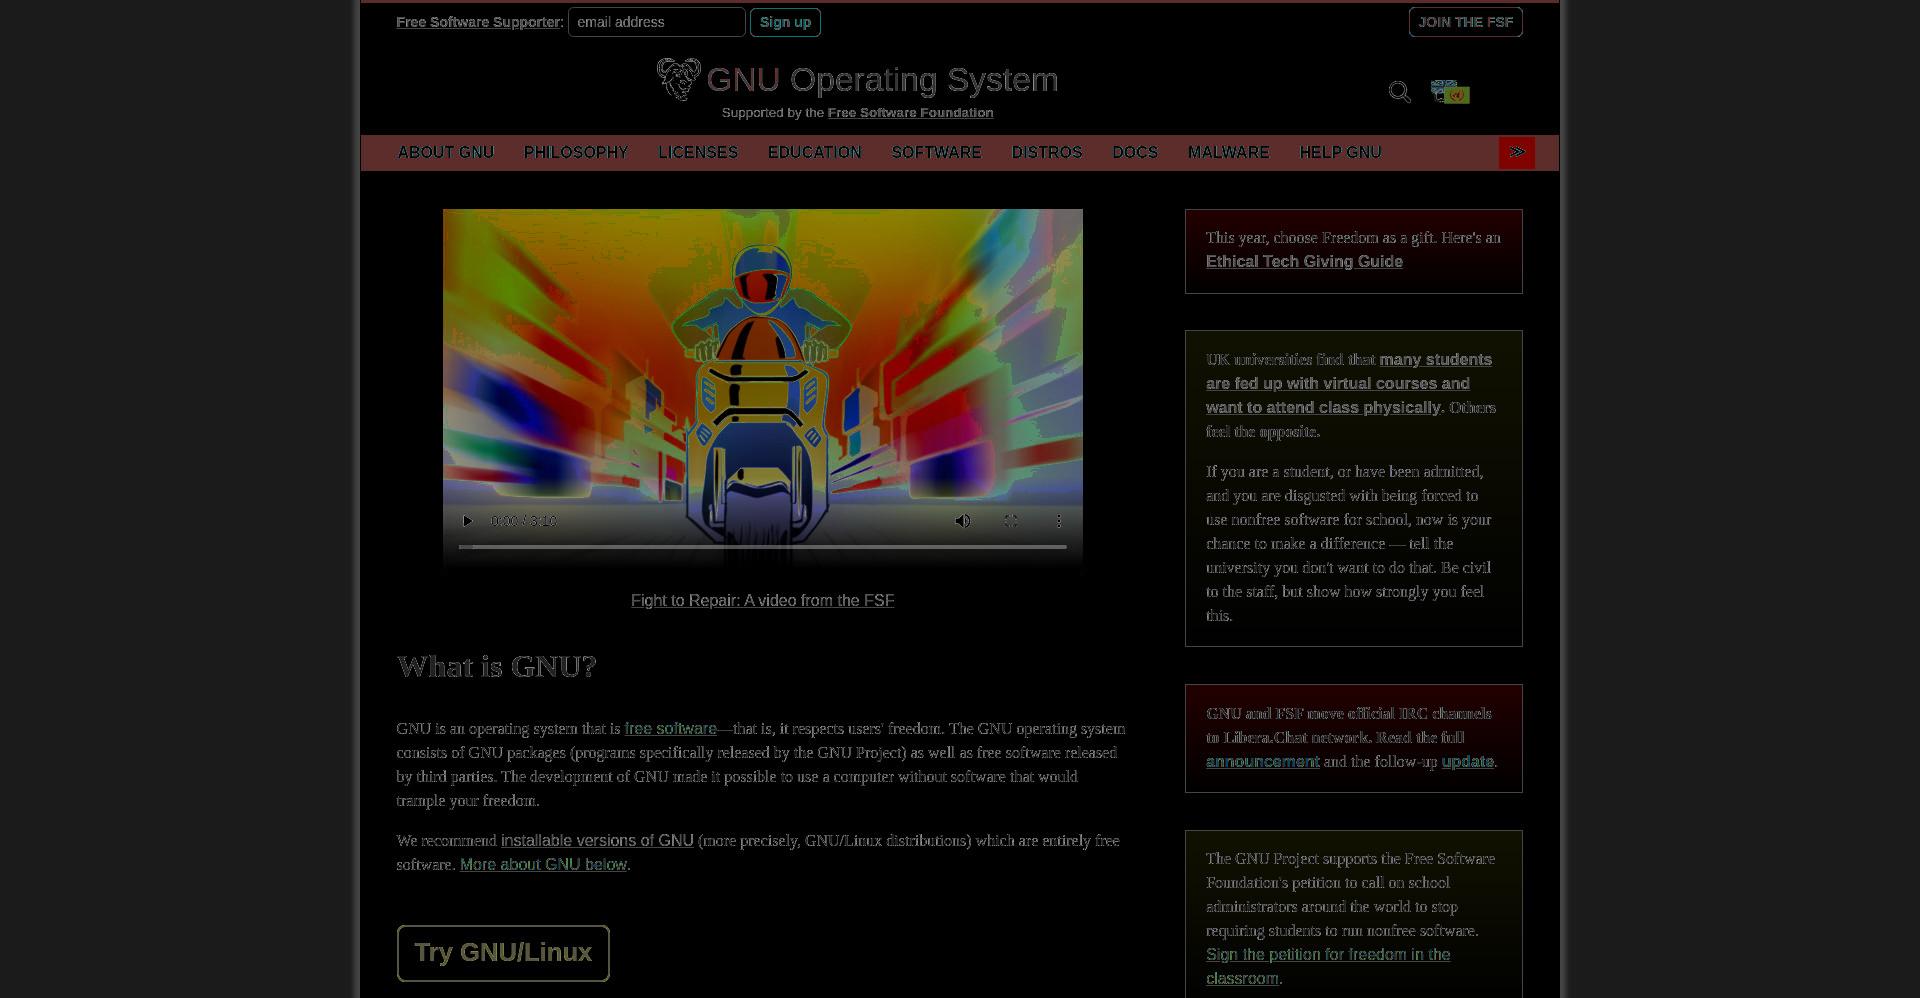
Task: Expand the navigation menu with >> button
Action: [x=1517, y=152]
